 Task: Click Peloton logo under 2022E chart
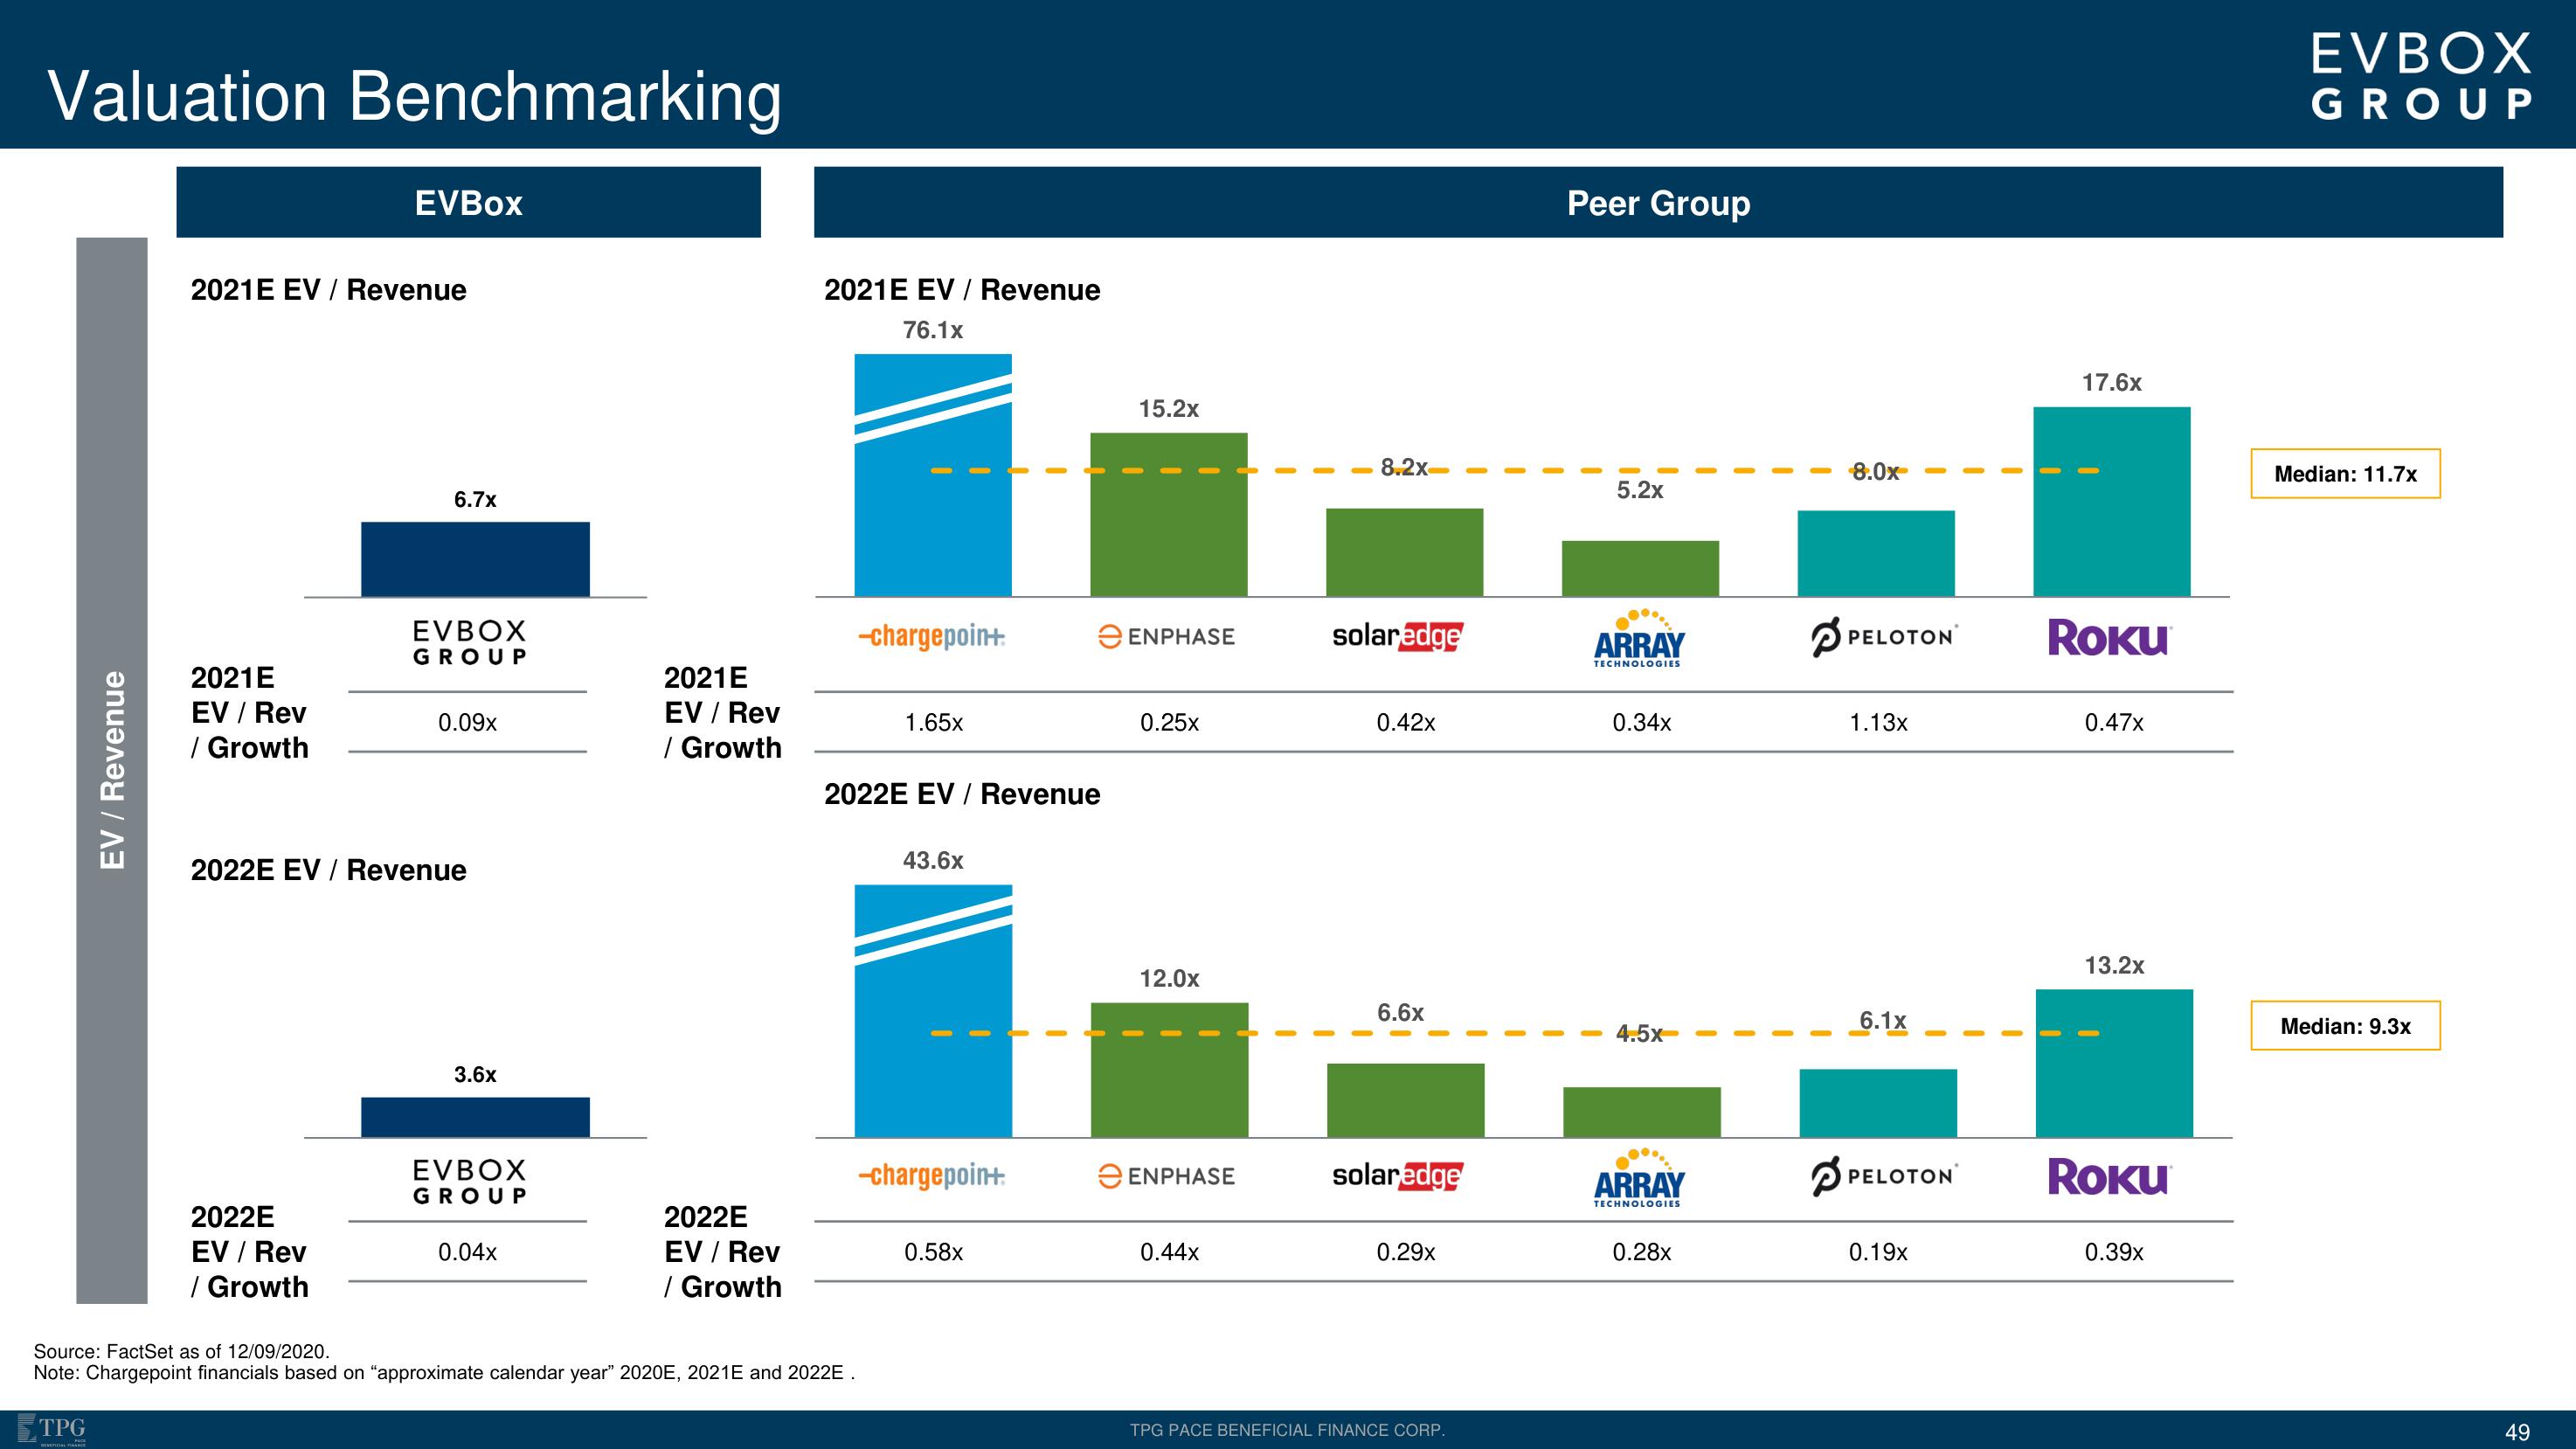[1884, 1177]
